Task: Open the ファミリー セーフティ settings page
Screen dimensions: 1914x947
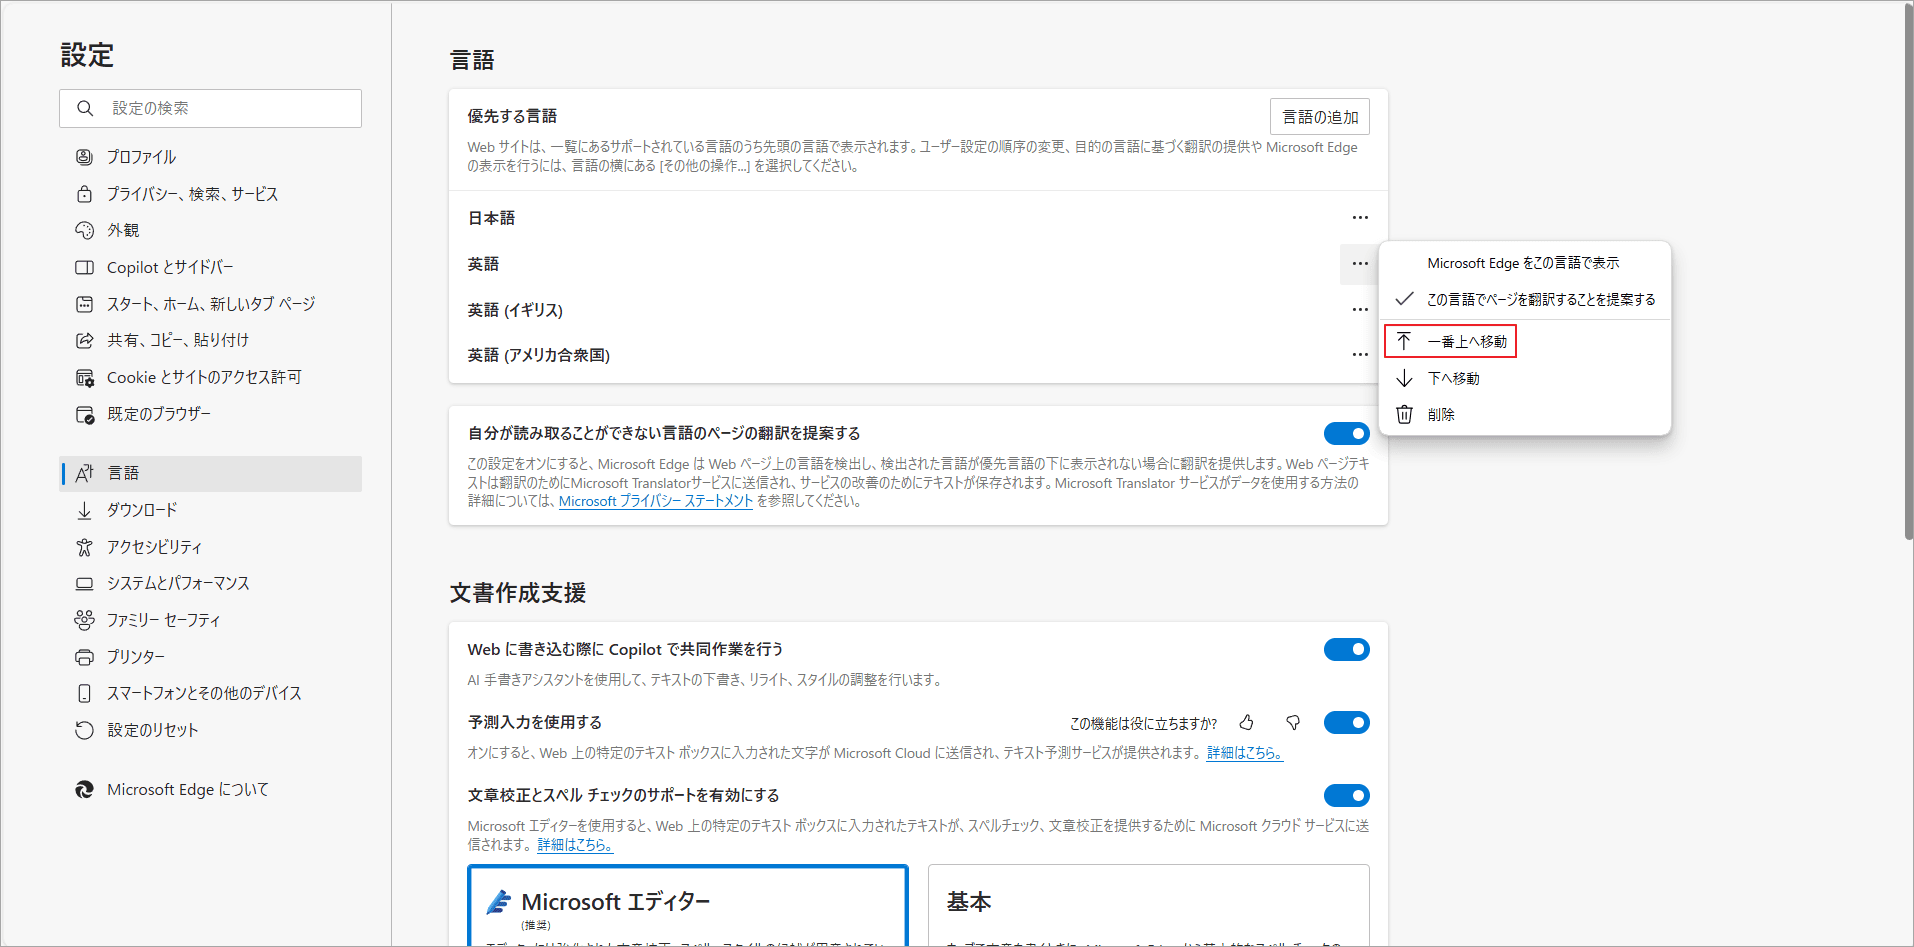Action: pyautogui.click(x=211, y=620)
